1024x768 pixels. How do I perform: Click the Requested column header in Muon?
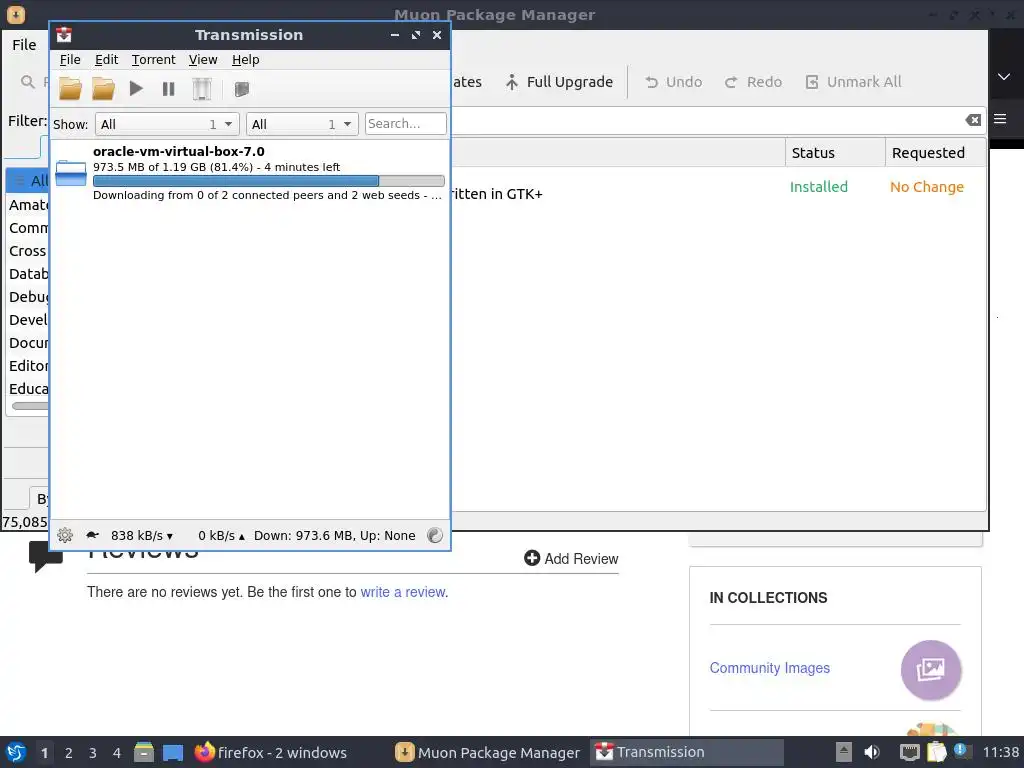pos(935,153)
